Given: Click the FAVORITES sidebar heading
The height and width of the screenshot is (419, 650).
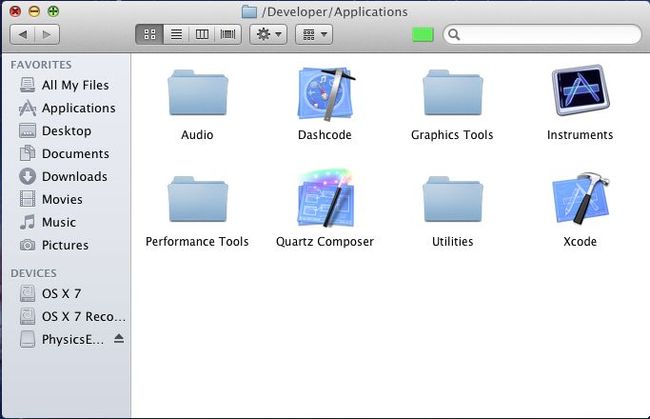Looking at the screenshot, I should coord(41,65).
